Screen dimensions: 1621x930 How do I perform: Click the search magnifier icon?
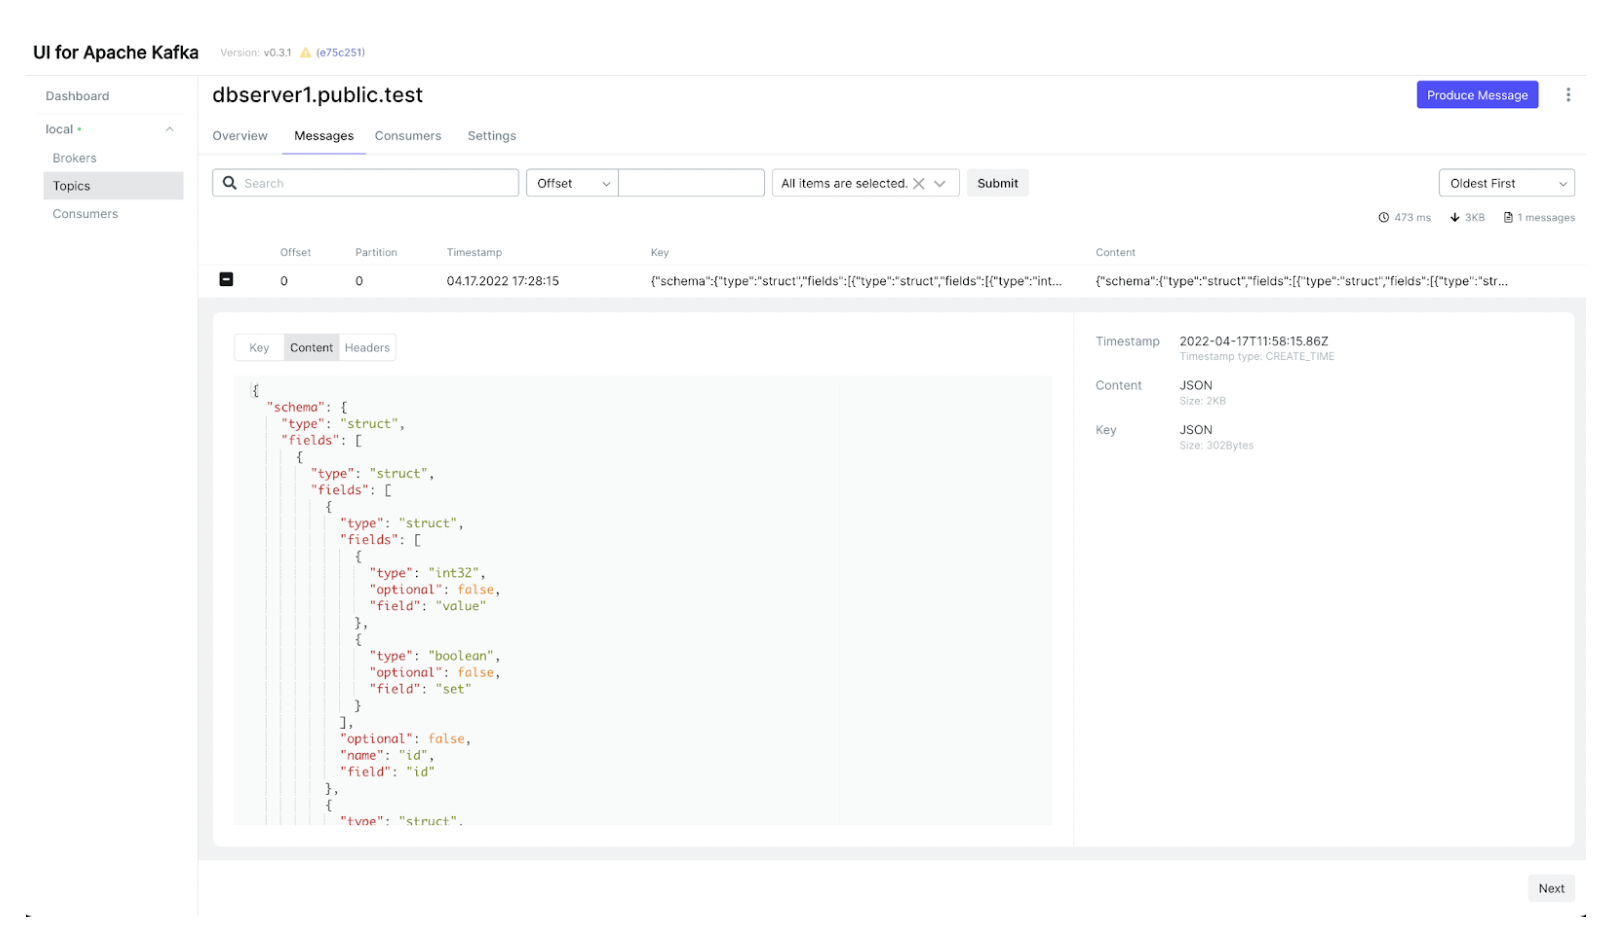click(230, 183)
